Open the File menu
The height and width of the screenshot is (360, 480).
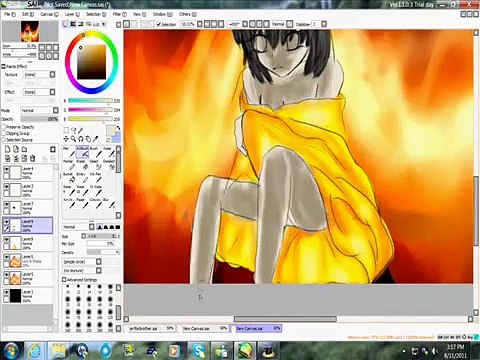point(10,14)
